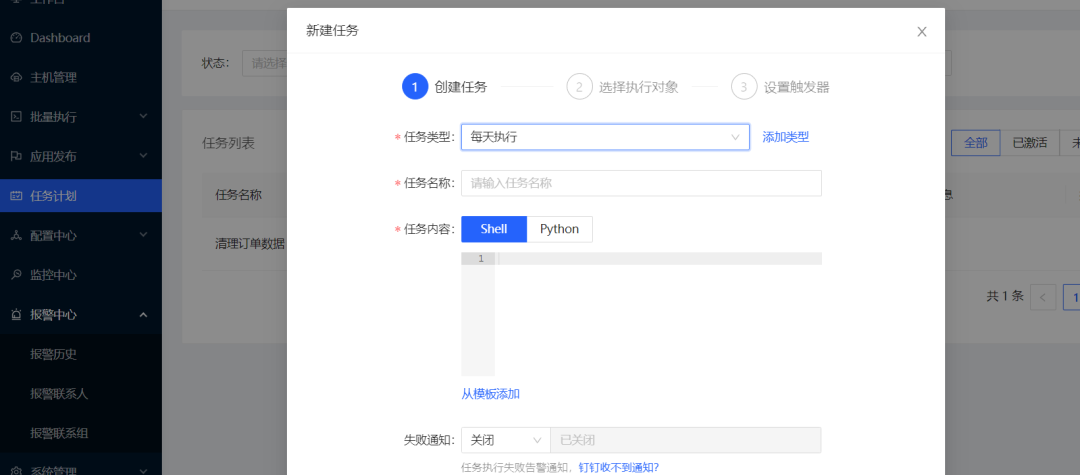
Task: Open 主机管理 in the sidebar
Action: click(x=81, y=78)
